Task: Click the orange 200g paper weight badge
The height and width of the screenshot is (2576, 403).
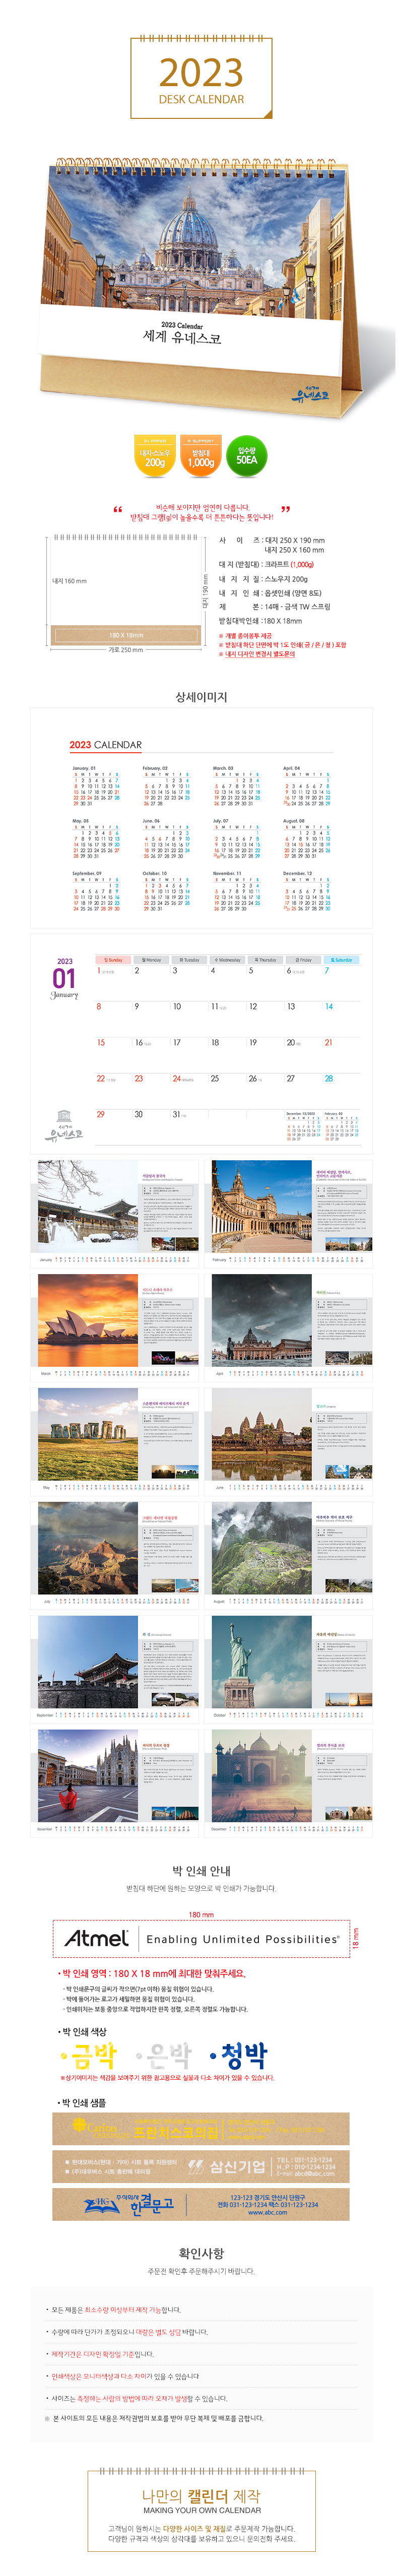Action: [154, 456]
